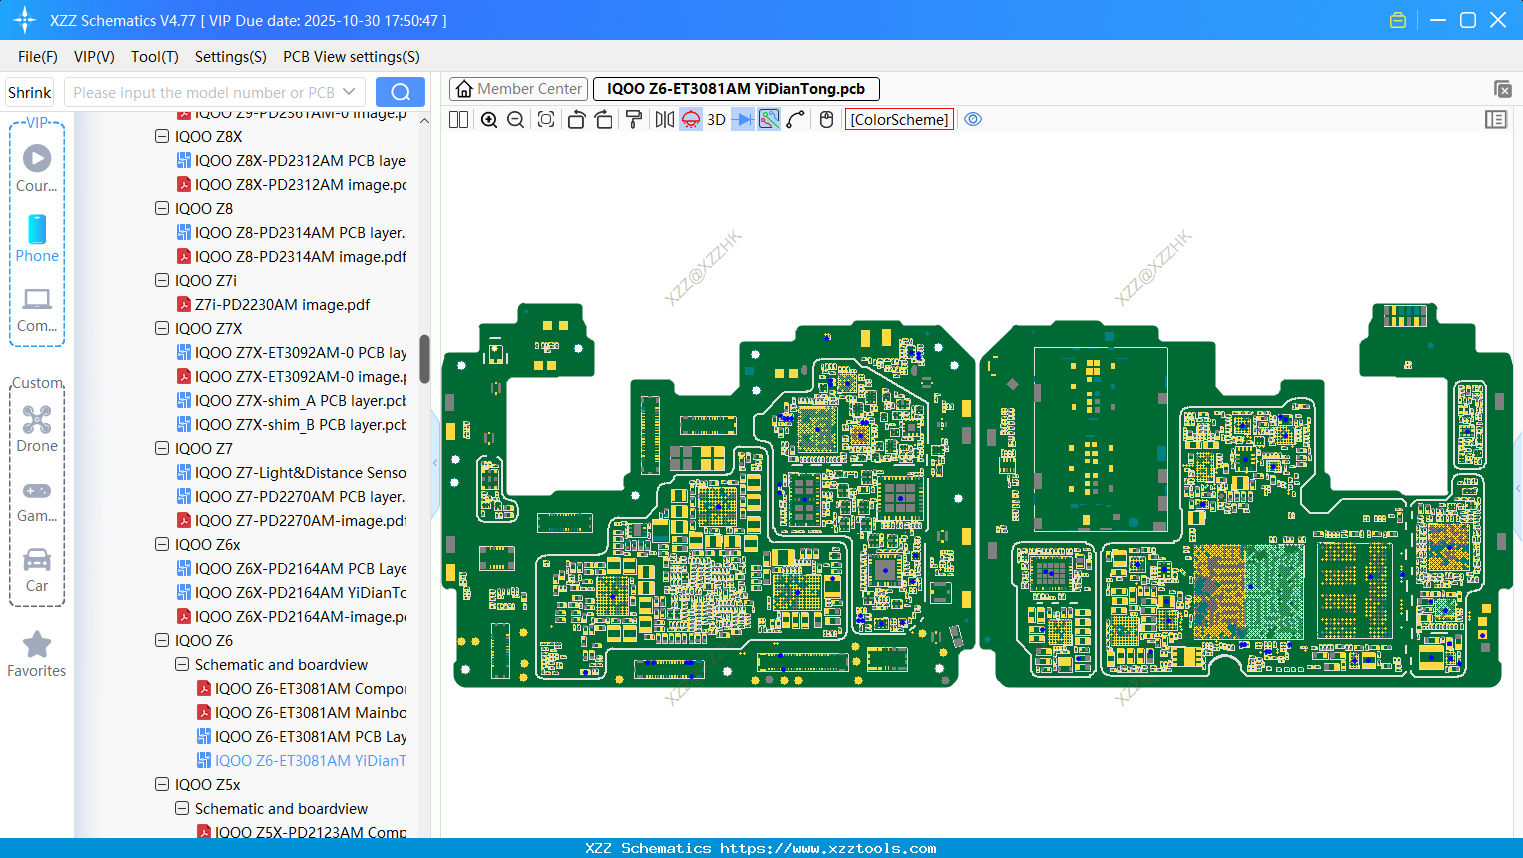Viewport: 1523px width, 858px height.
Task: Open the VIP(V) menu
Action: pos(94,57)
